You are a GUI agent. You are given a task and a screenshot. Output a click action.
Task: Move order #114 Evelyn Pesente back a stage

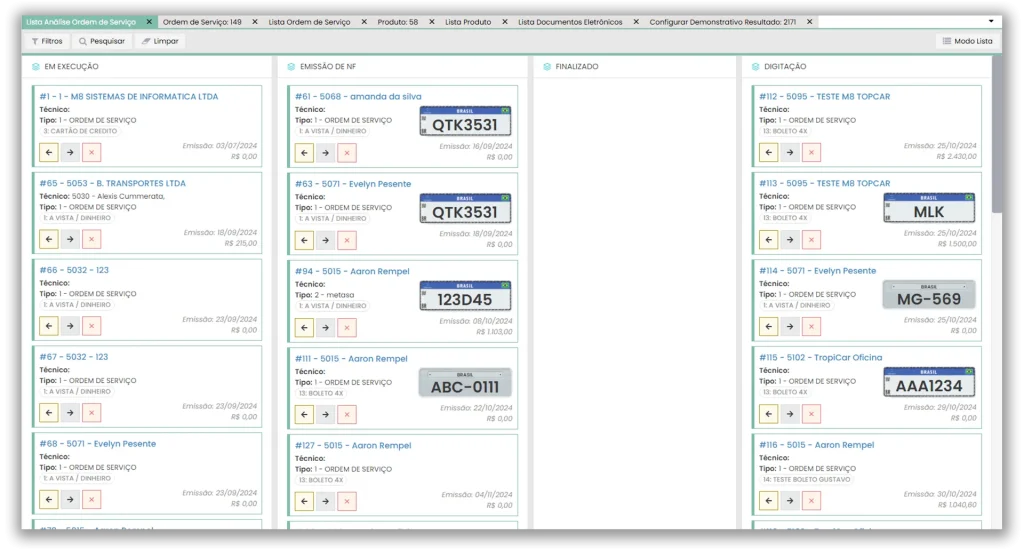coord(768,327)
